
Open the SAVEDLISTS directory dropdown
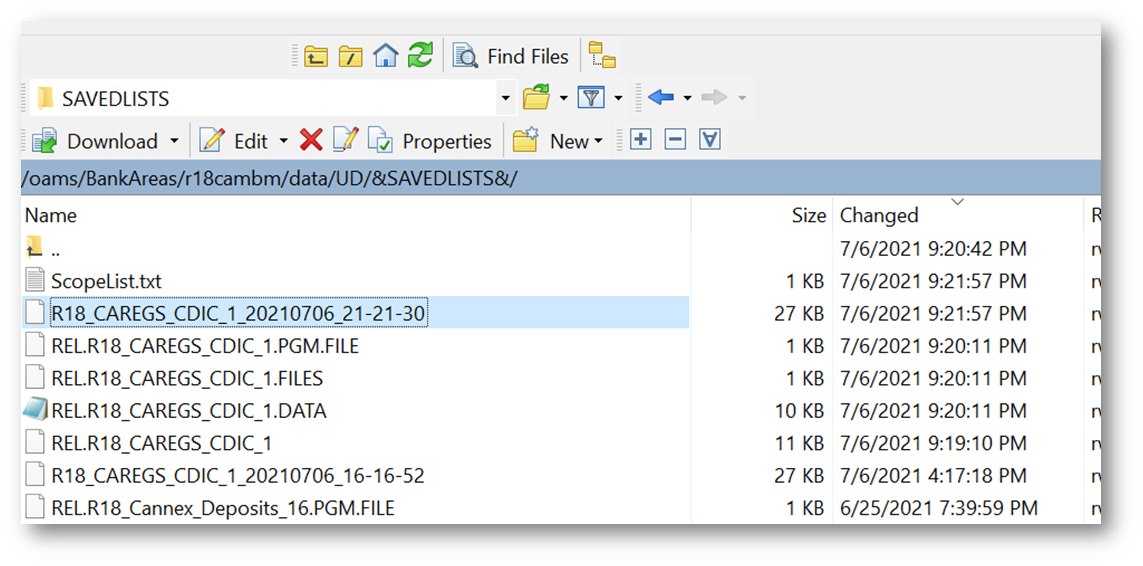coord(505,98)
